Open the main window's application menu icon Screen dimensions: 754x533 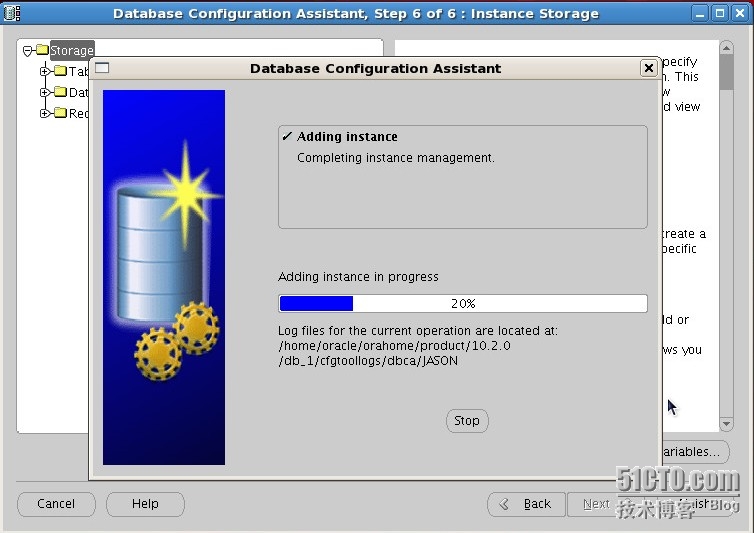click(12, 13)
